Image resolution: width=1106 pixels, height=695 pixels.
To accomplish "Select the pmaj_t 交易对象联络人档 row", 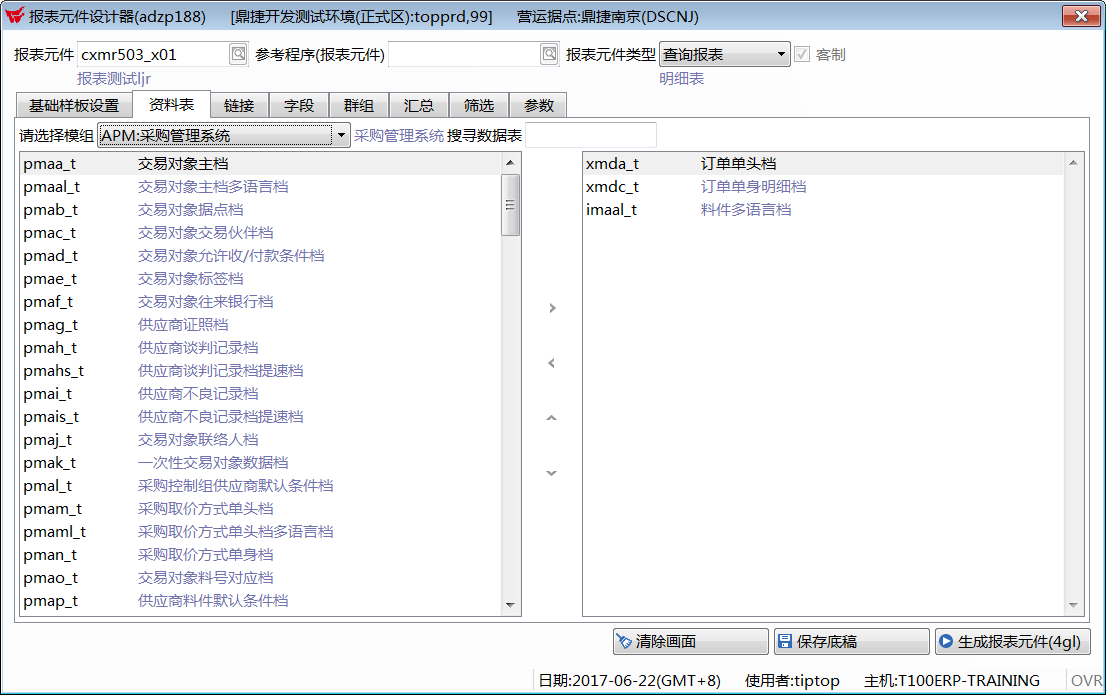I will 261,440.
